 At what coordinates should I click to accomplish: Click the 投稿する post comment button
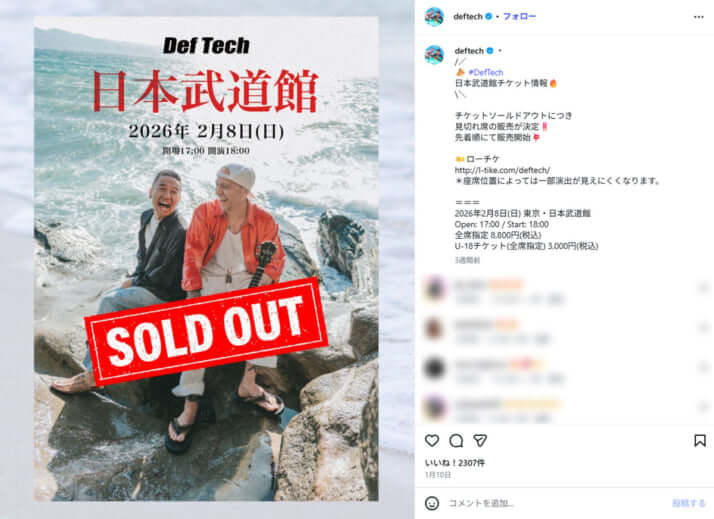tap(688, 503)
